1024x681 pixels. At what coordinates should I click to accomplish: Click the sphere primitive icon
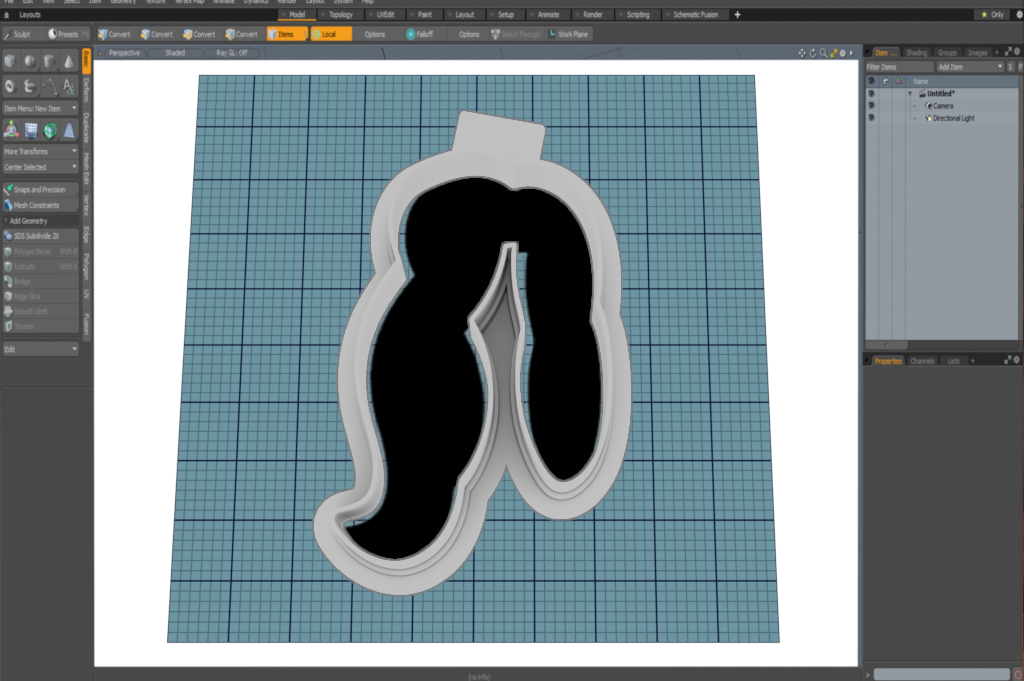coord(30,63)
